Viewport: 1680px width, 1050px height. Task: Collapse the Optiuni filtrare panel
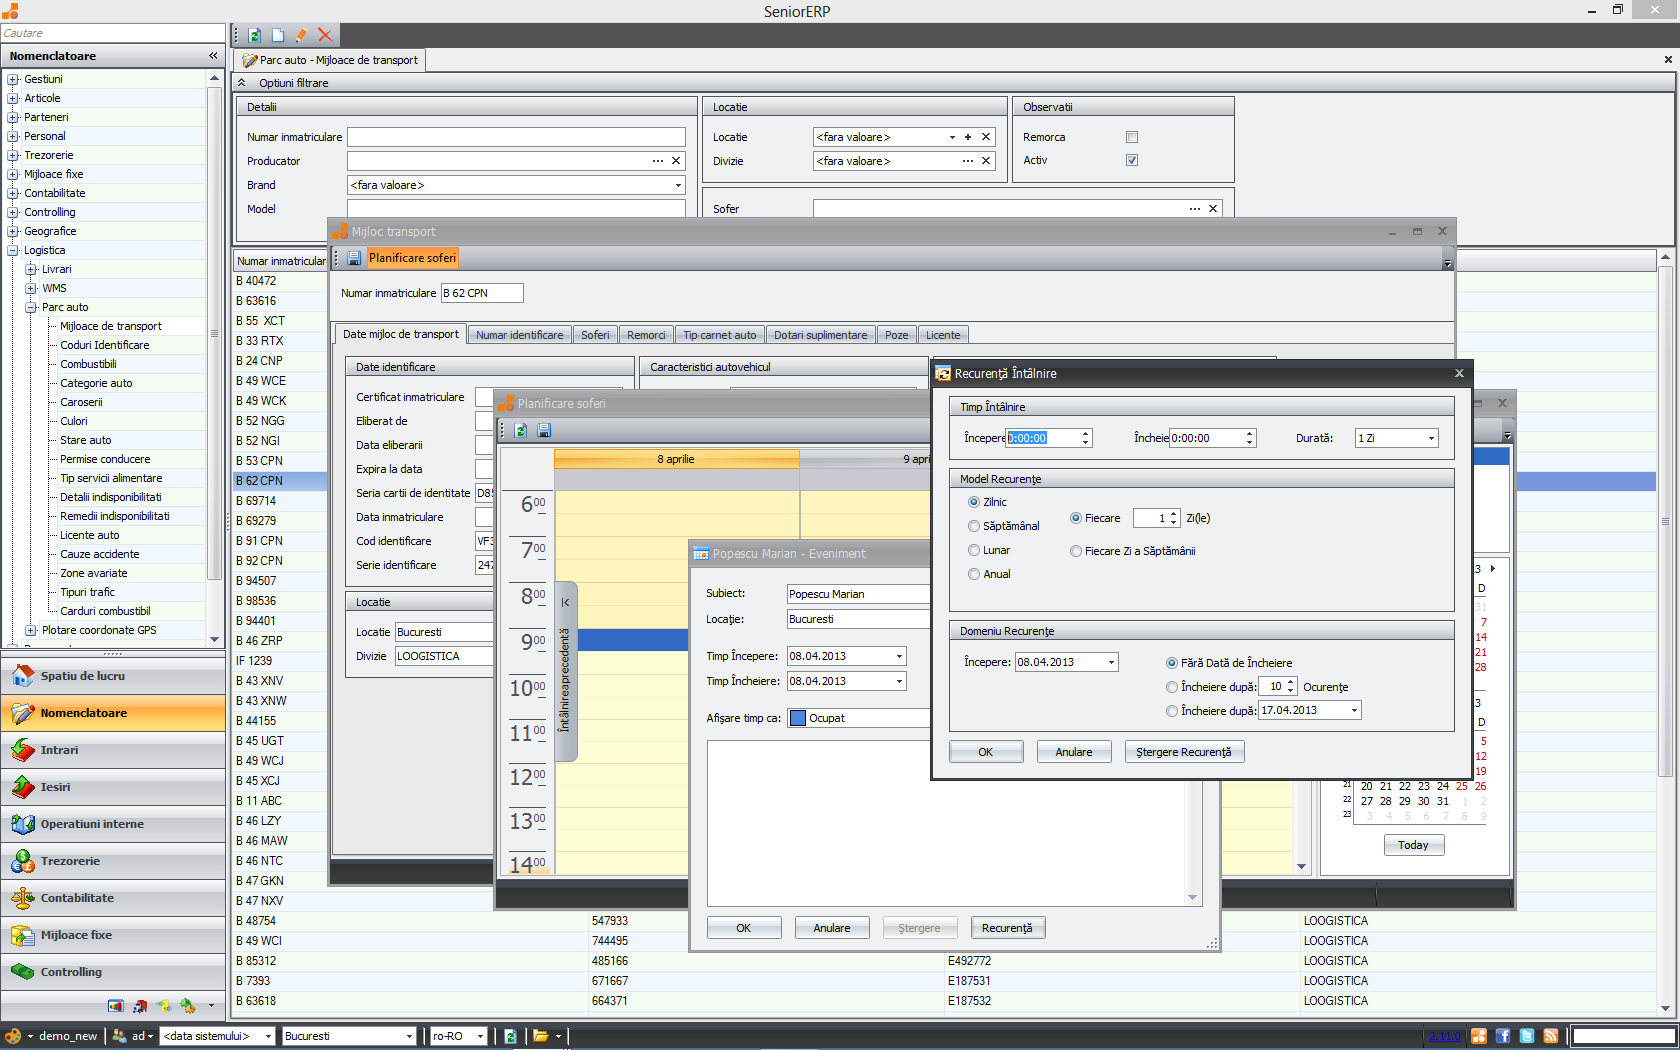(x=242, y=83)
